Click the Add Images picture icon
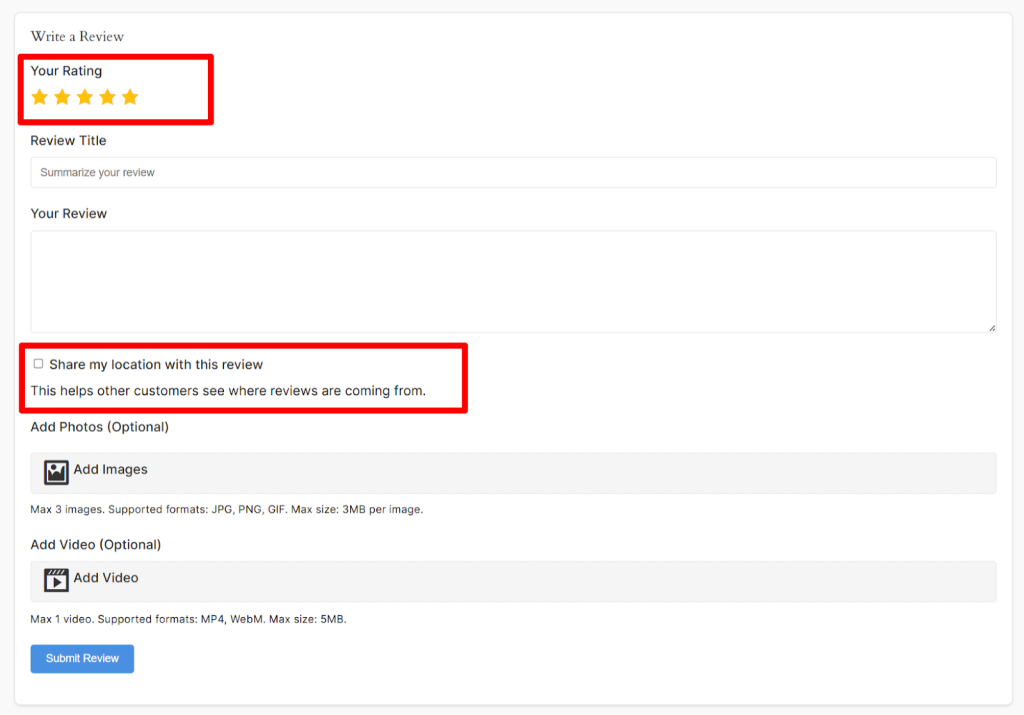This screenshot has width=1024, height=715. click(56, 472)
